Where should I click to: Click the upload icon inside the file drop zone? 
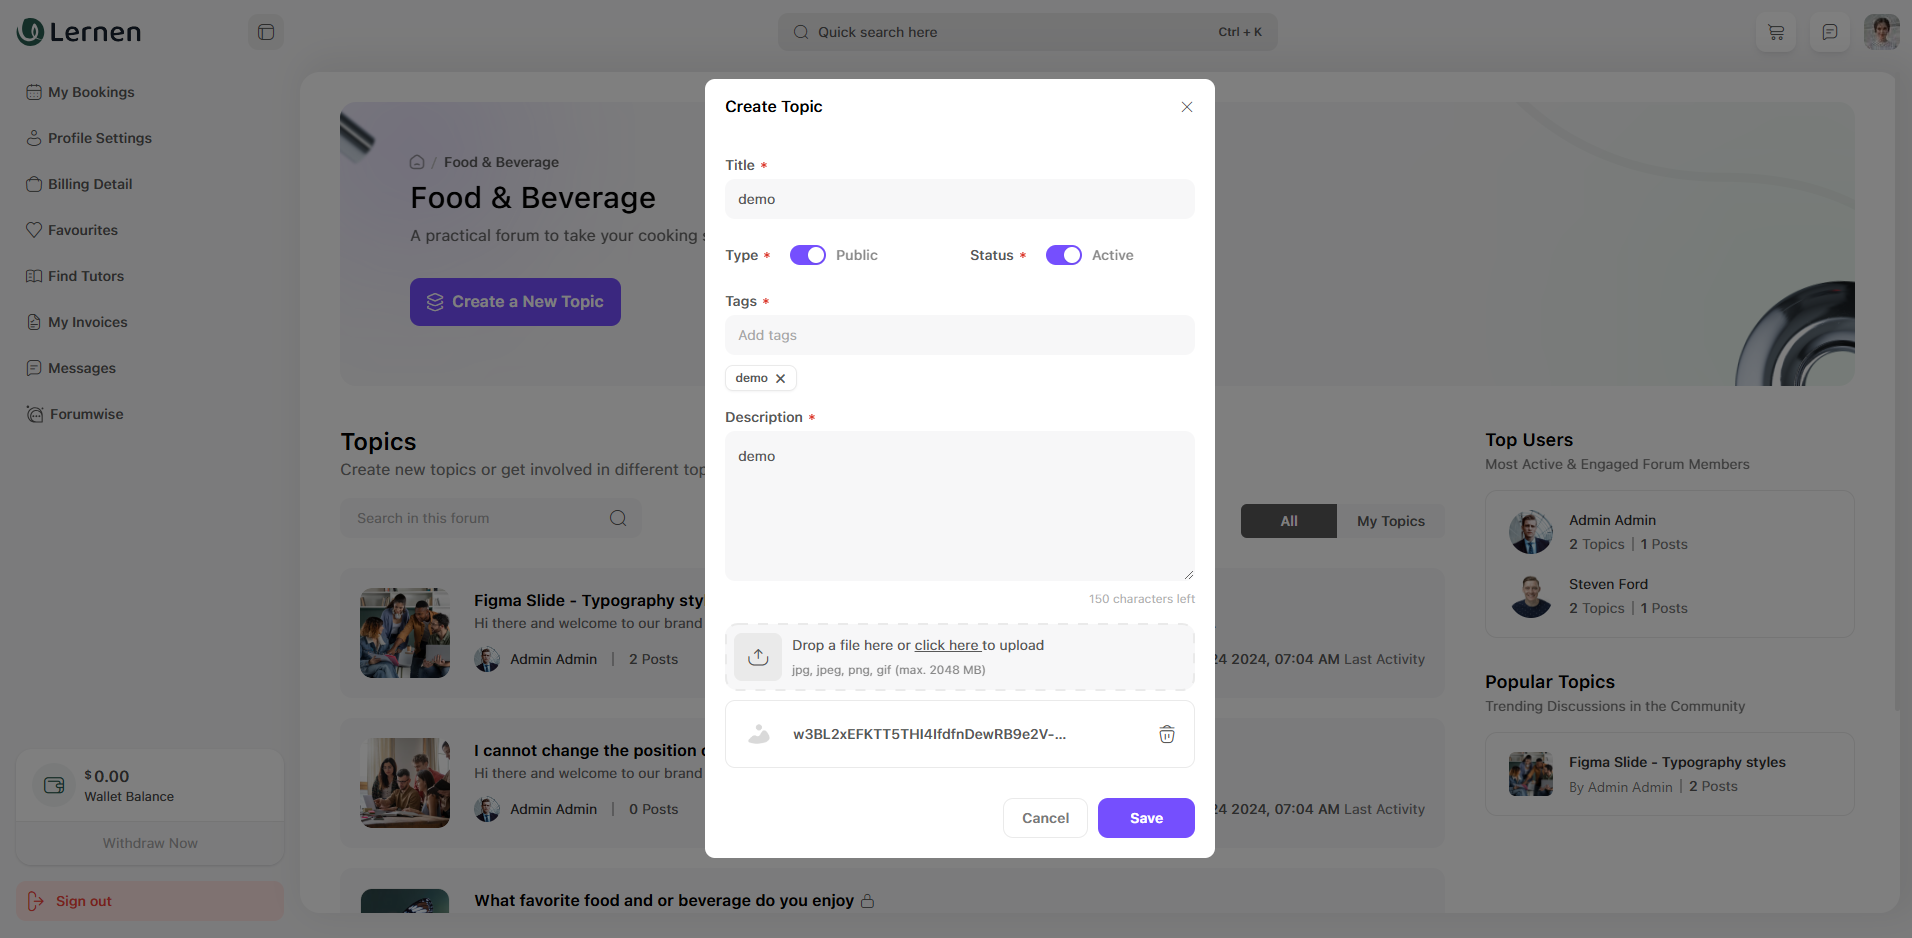pyautogui.click(x=758, y=657)
